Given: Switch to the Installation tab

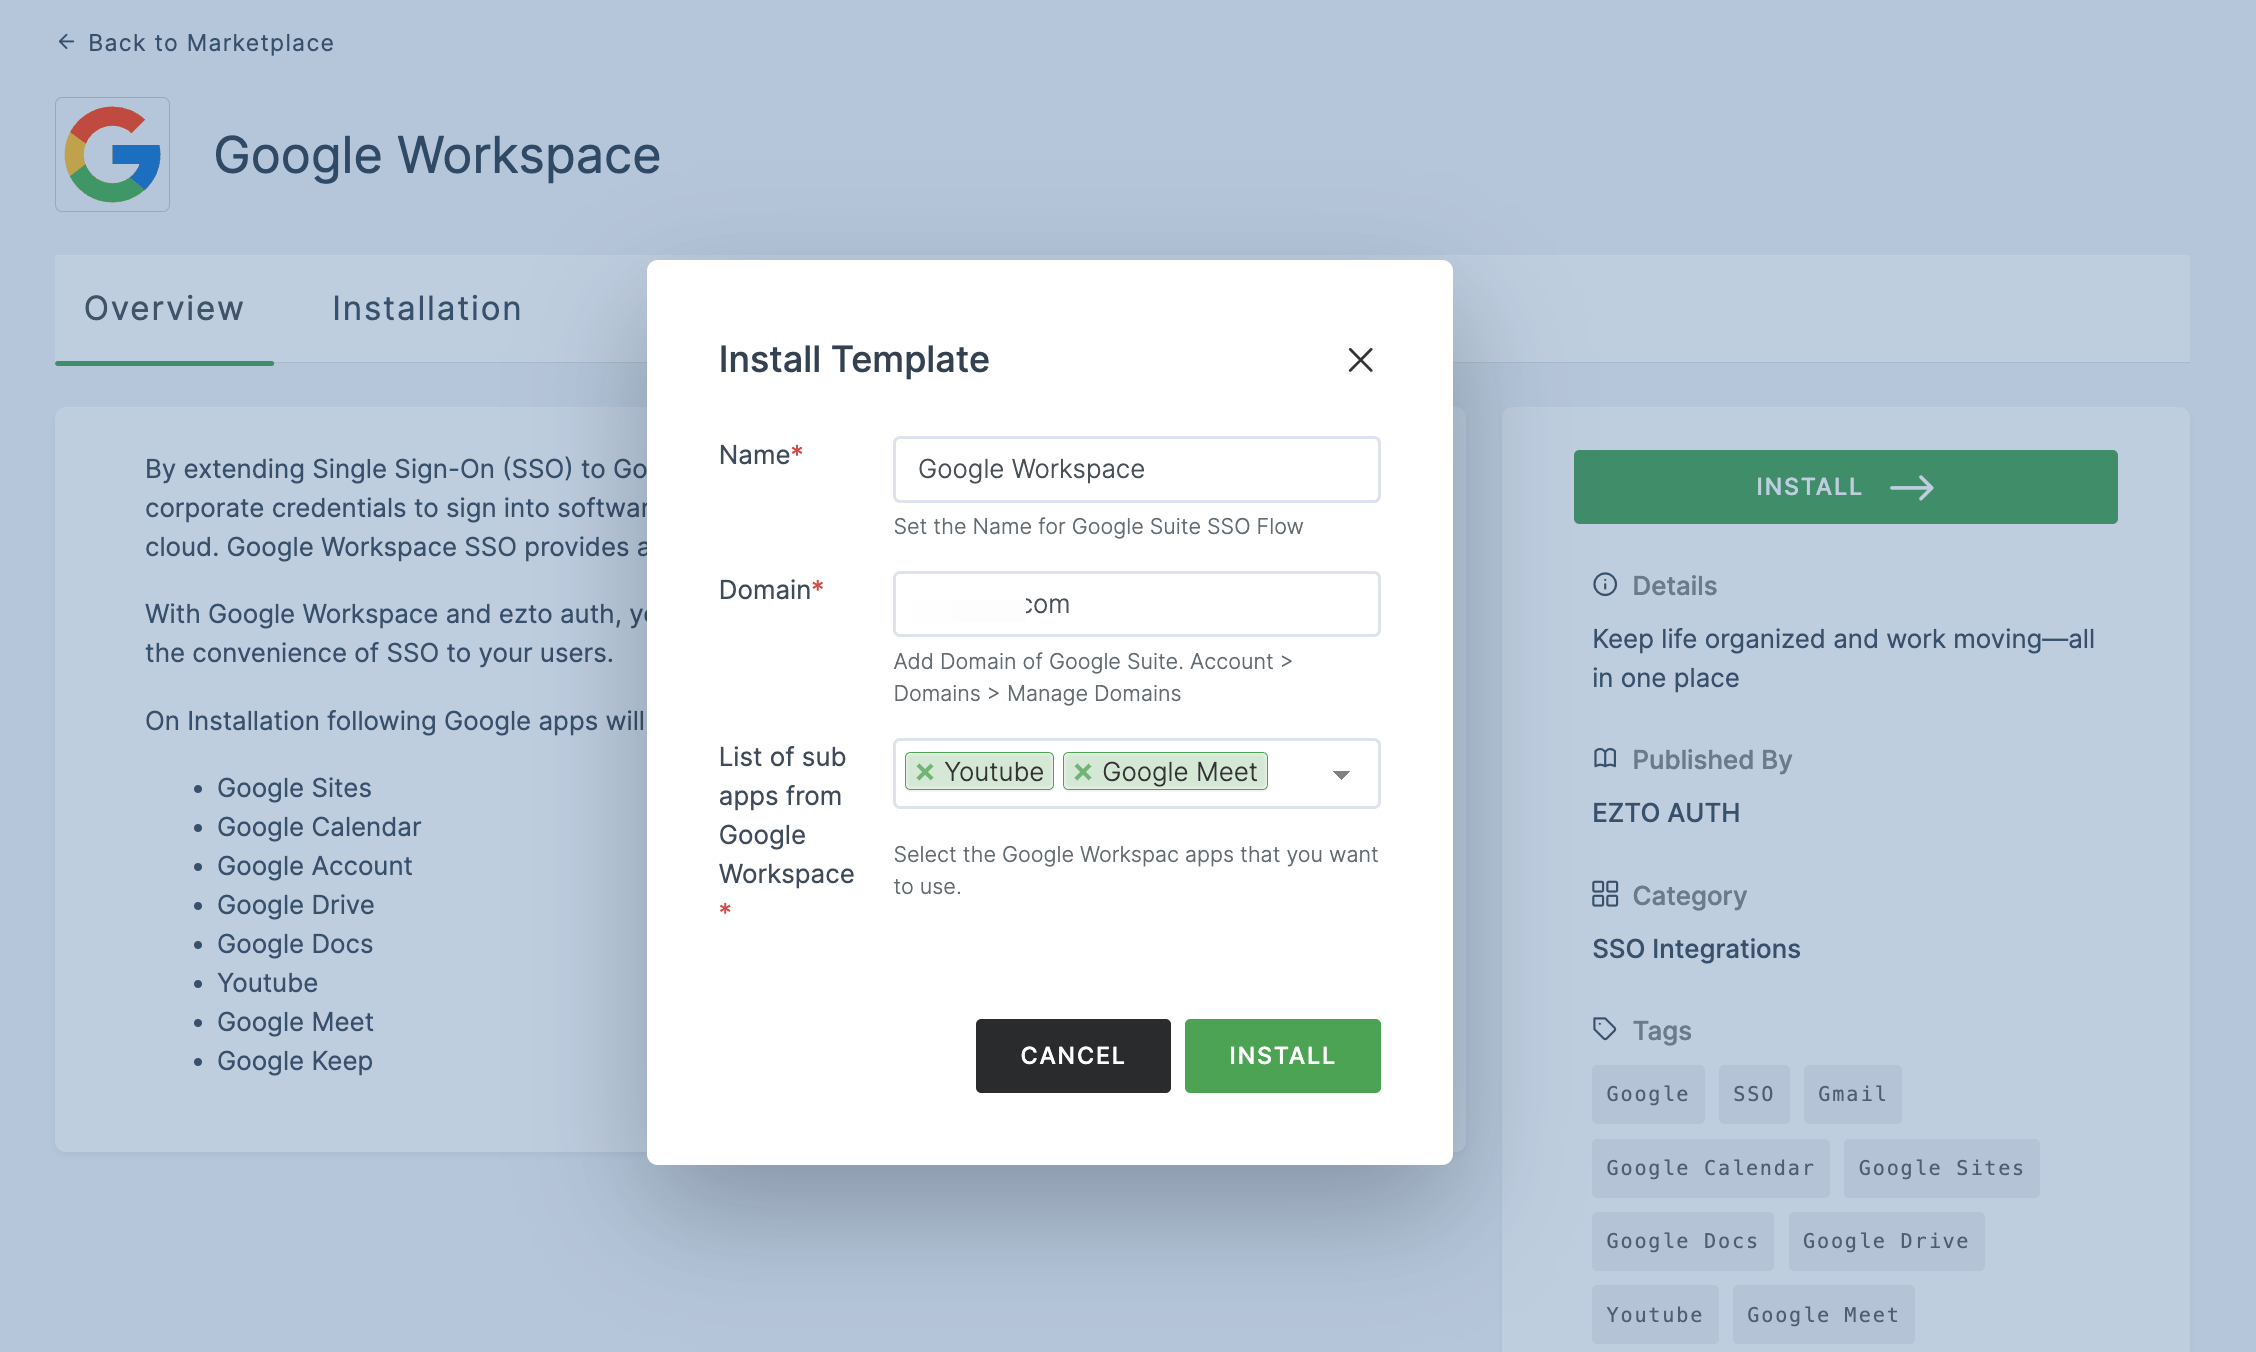Looking at the screenshot, I should (426, 306).
